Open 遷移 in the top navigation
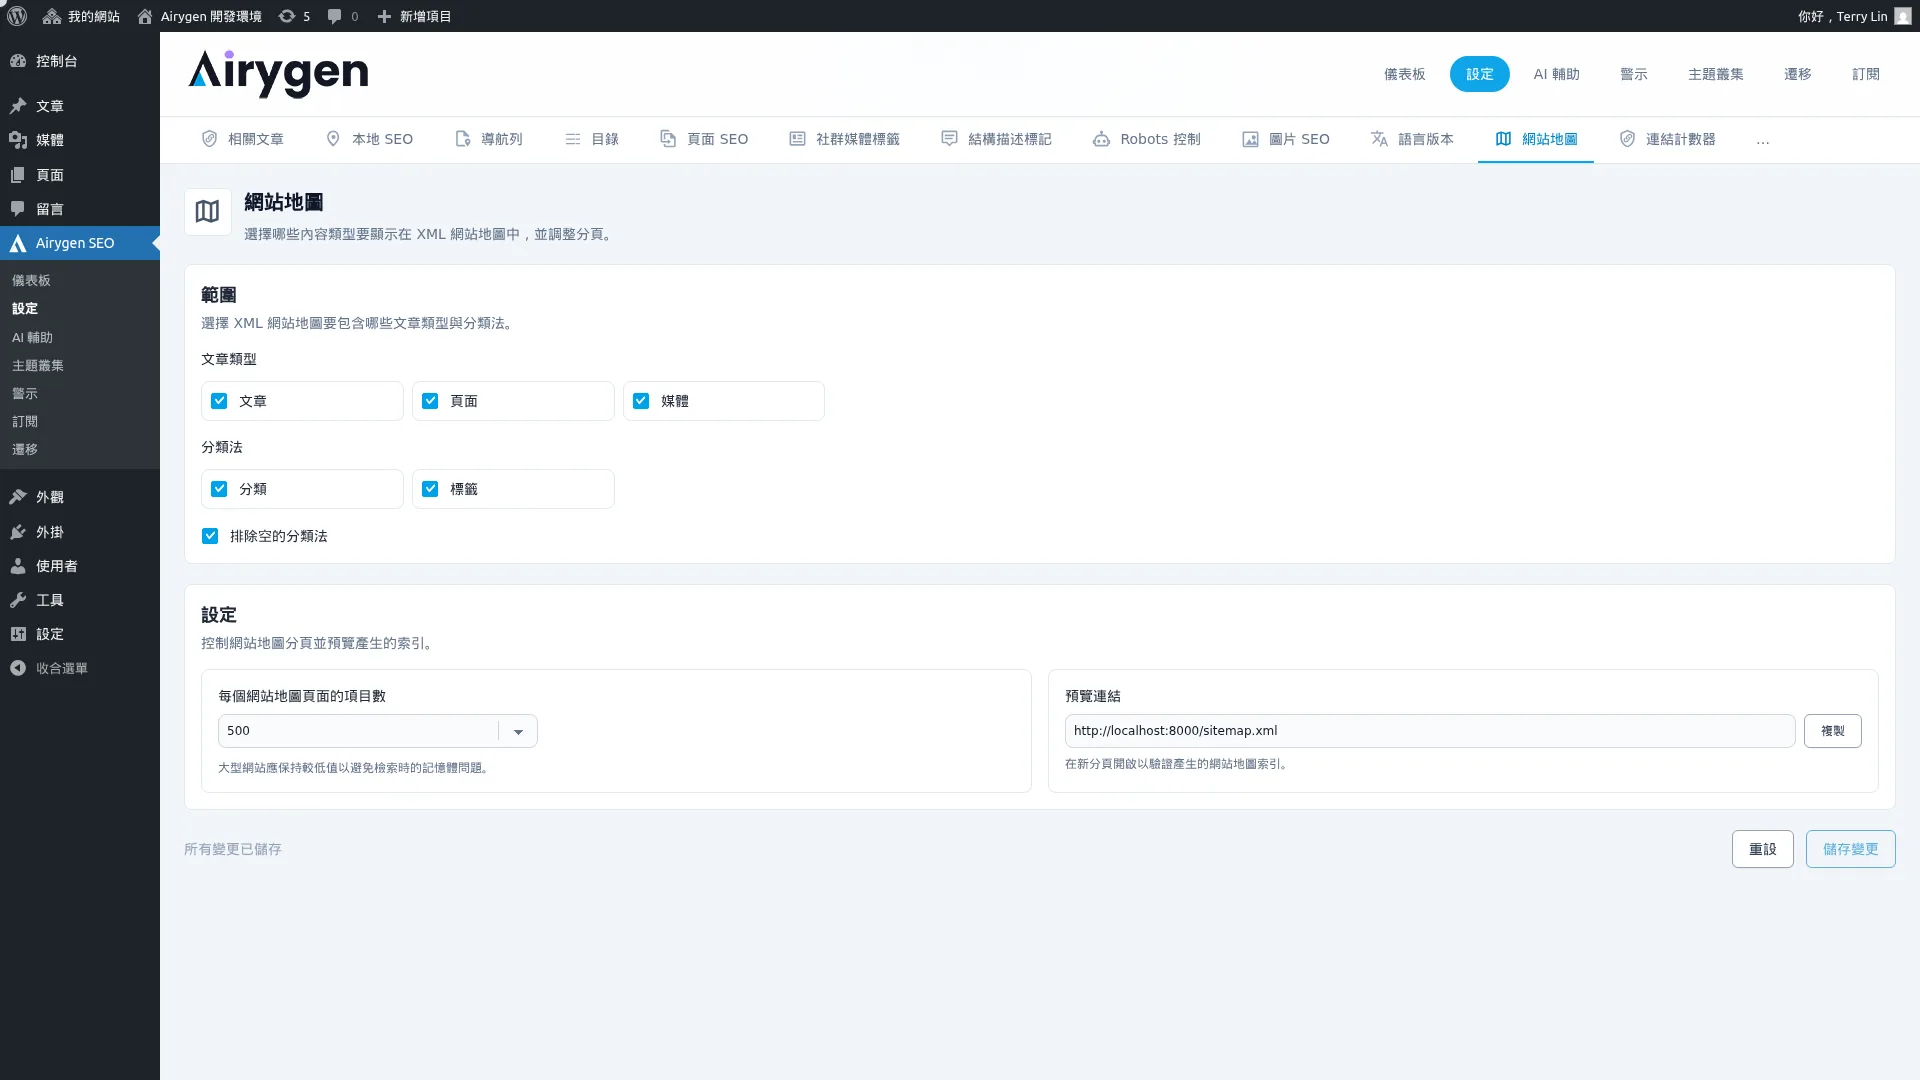1920x1080 pixels. click(x=1798, y=74)
